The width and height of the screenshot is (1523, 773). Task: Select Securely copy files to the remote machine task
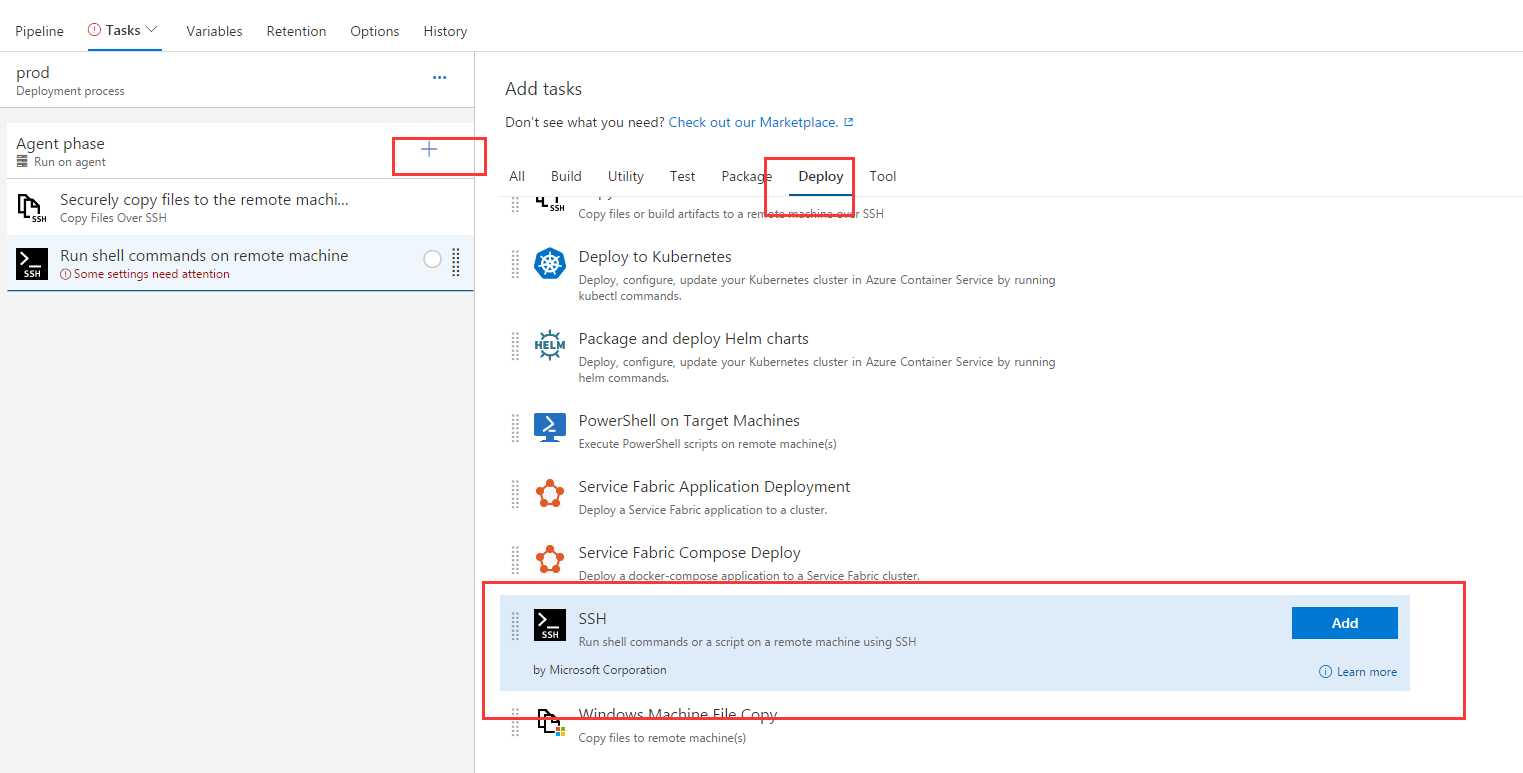(x=240, y=207)
